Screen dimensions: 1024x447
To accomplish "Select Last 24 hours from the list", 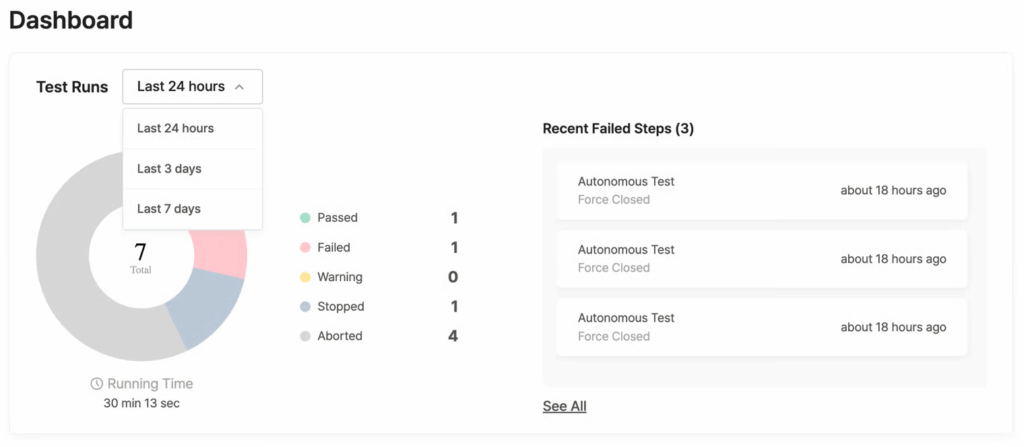I will (176, 129).
